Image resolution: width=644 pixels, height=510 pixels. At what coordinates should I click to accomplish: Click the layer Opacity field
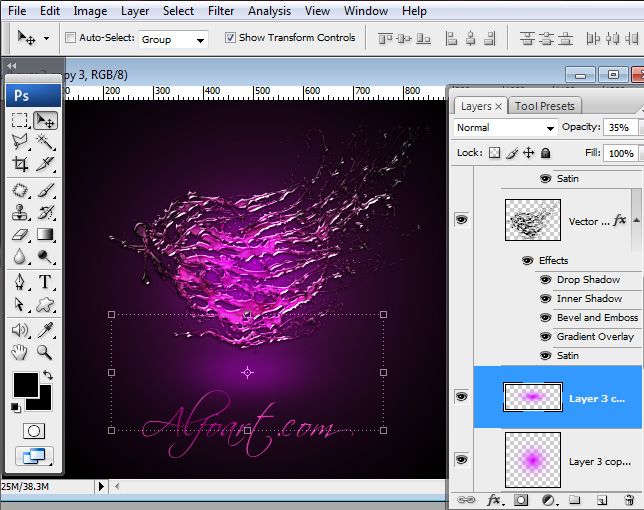point(618,128)
